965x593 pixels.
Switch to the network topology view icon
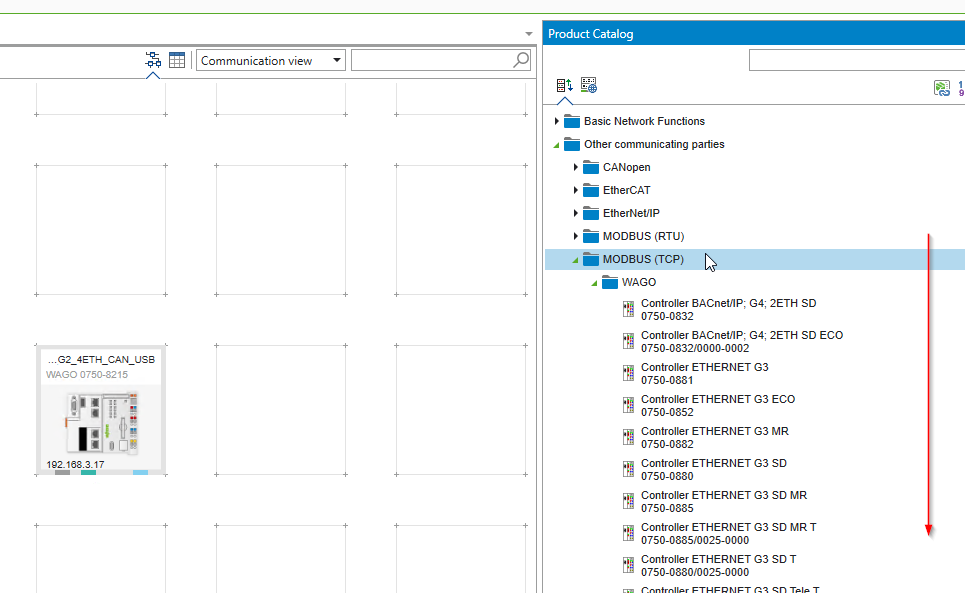coord(153,60)
